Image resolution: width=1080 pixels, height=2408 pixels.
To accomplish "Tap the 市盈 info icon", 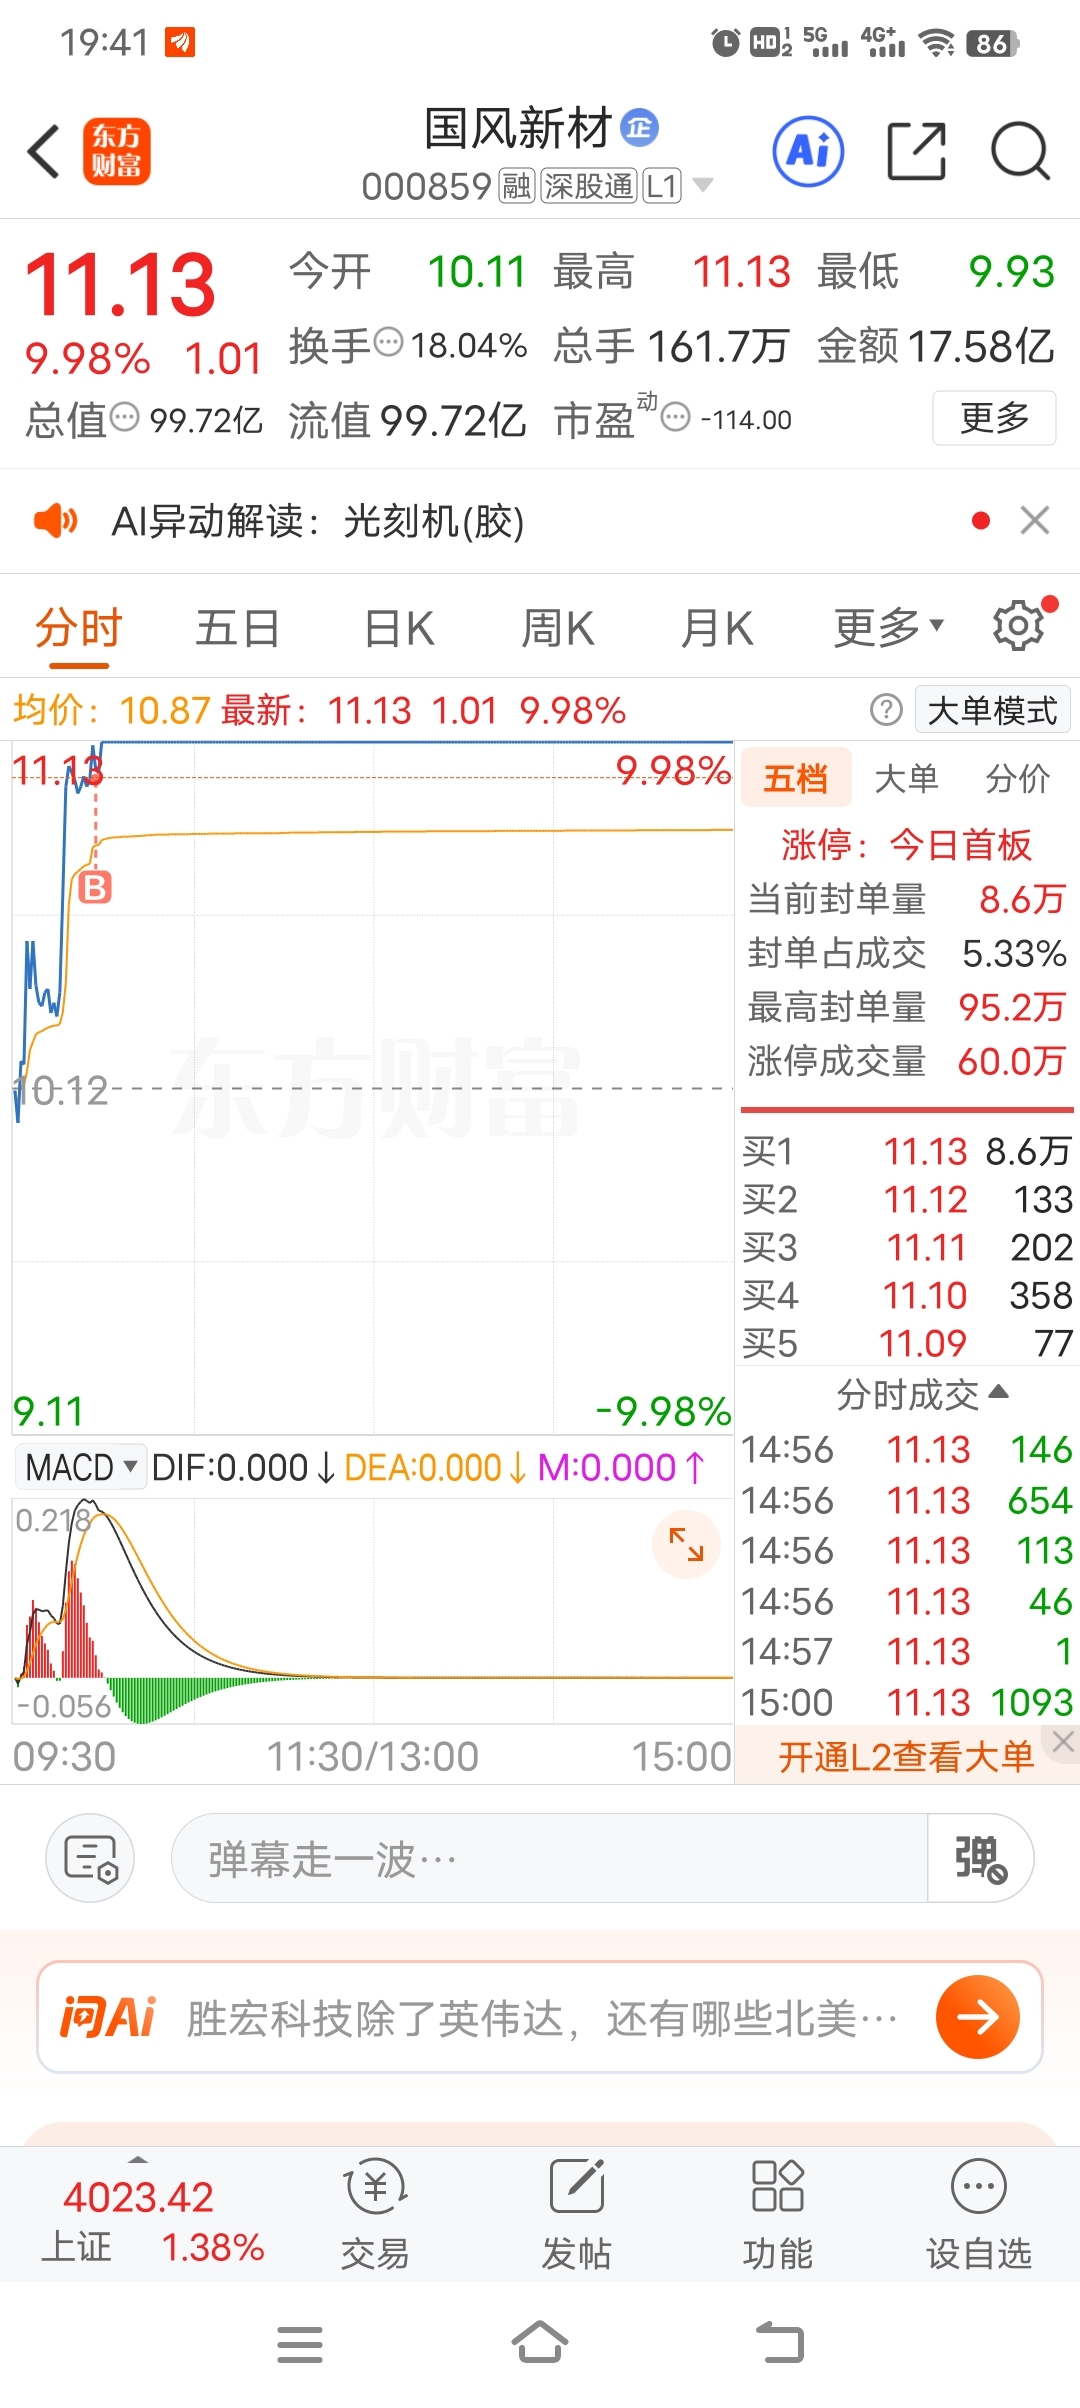I will [x=676, y=417].
